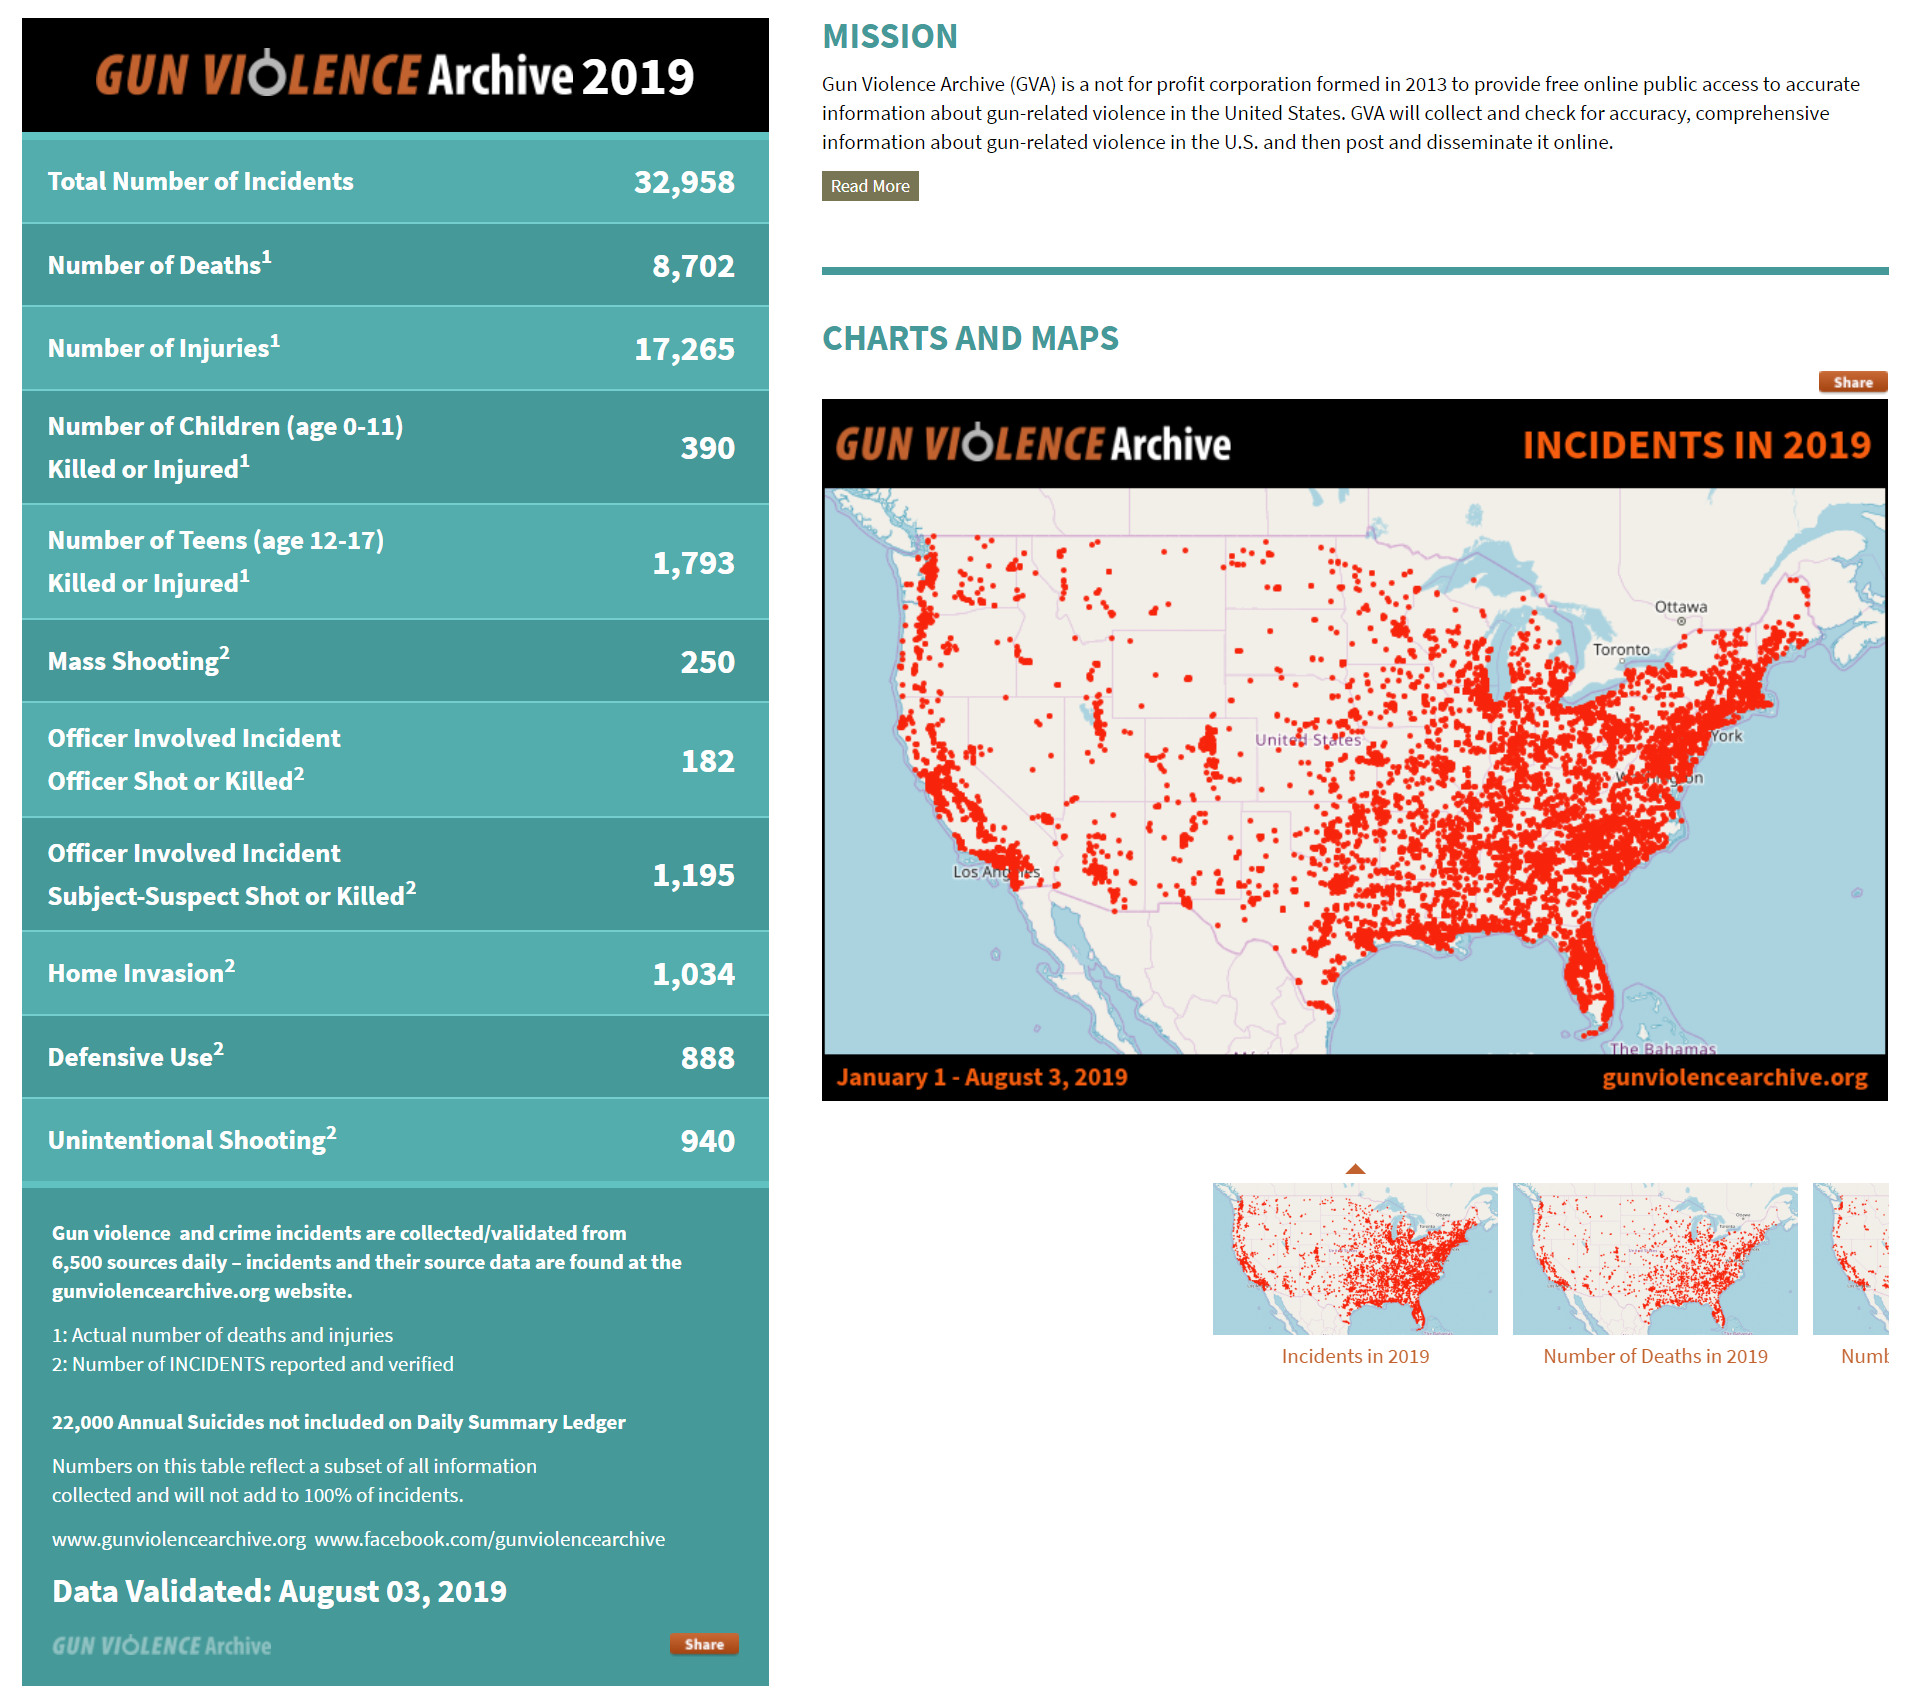The width and height of the screenshot is (1912, 1693).
Task: Select the Number of Injuries row label
Action: [x=163, y=347]
